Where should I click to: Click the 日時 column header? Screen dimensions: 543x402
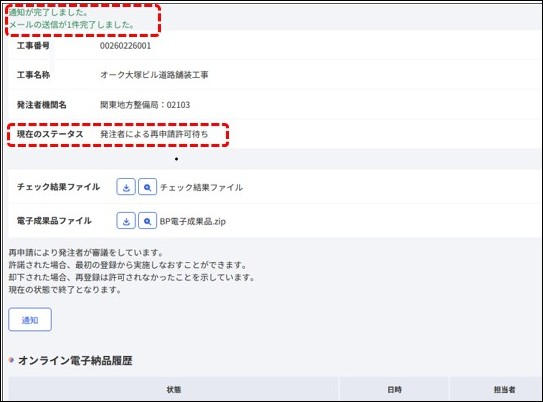tap(394, 390)
